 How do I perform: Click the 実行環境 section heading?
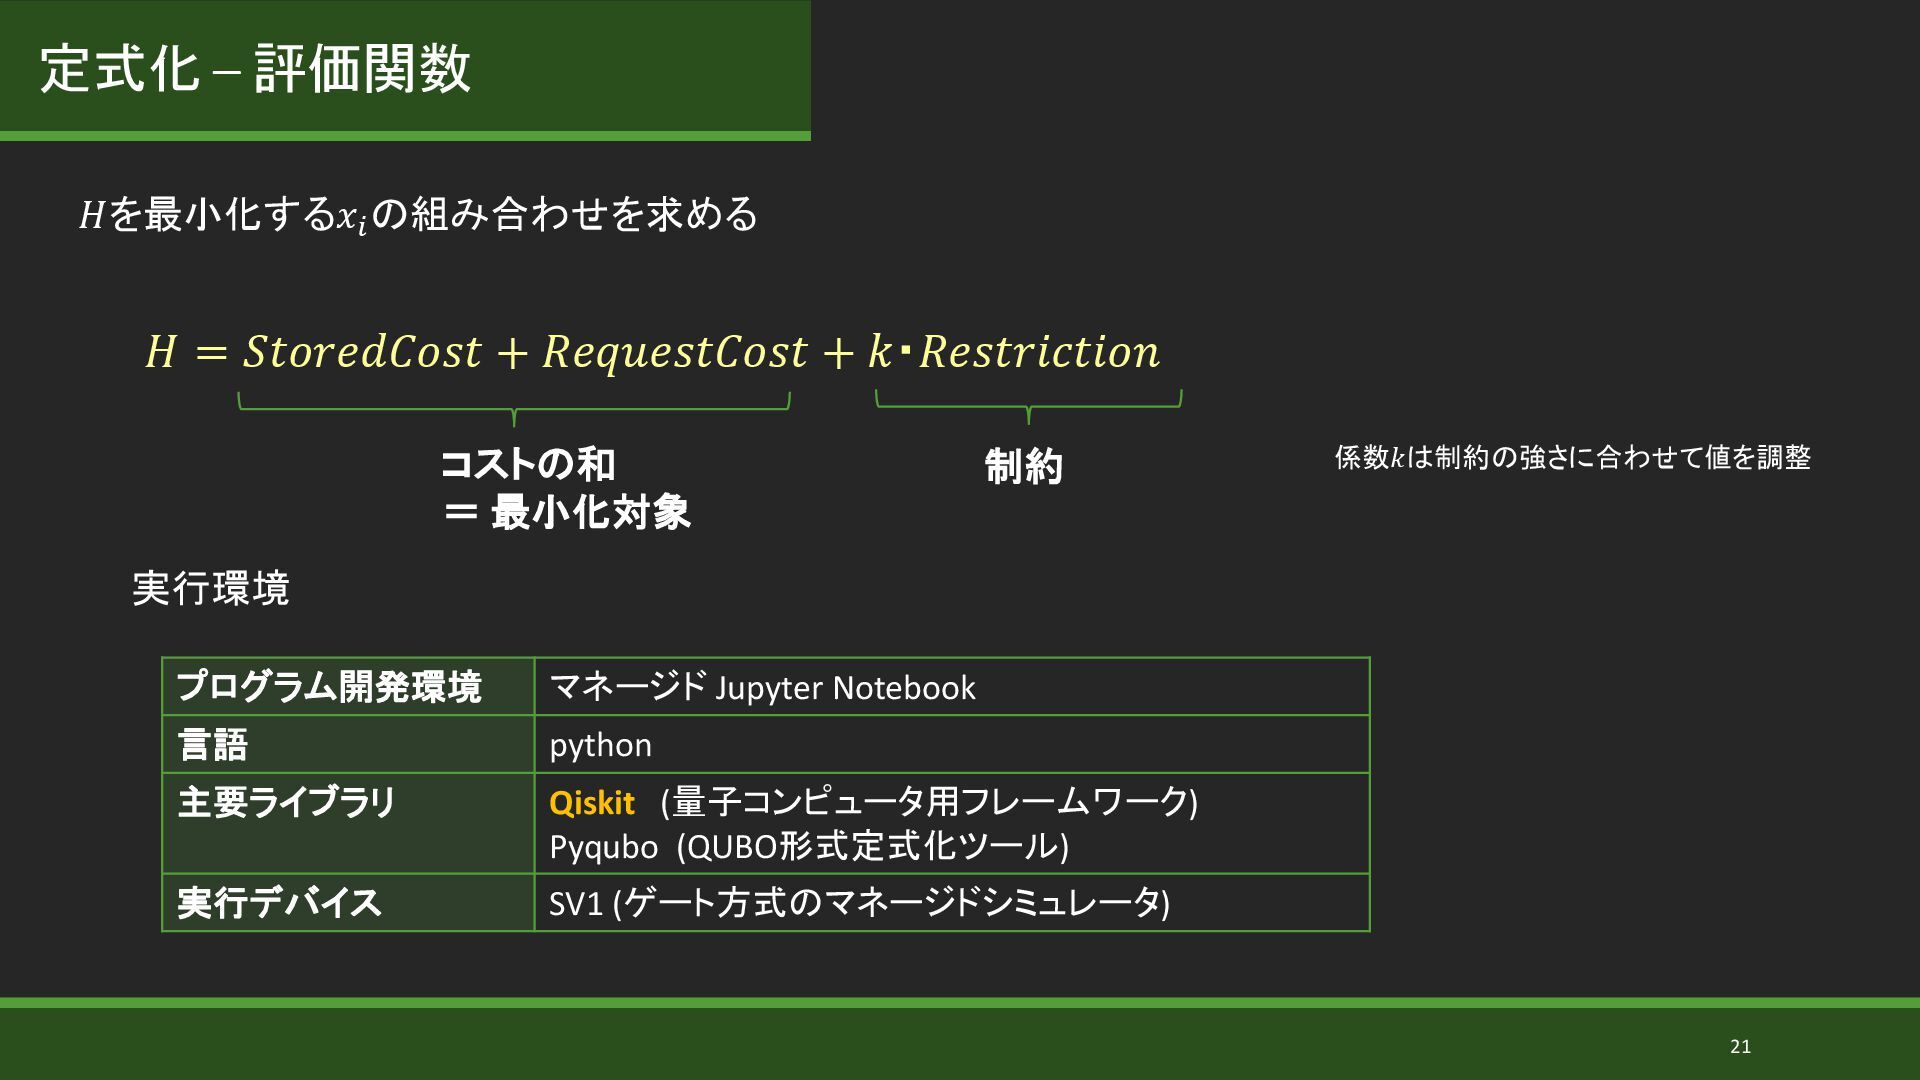coord(211,588)
